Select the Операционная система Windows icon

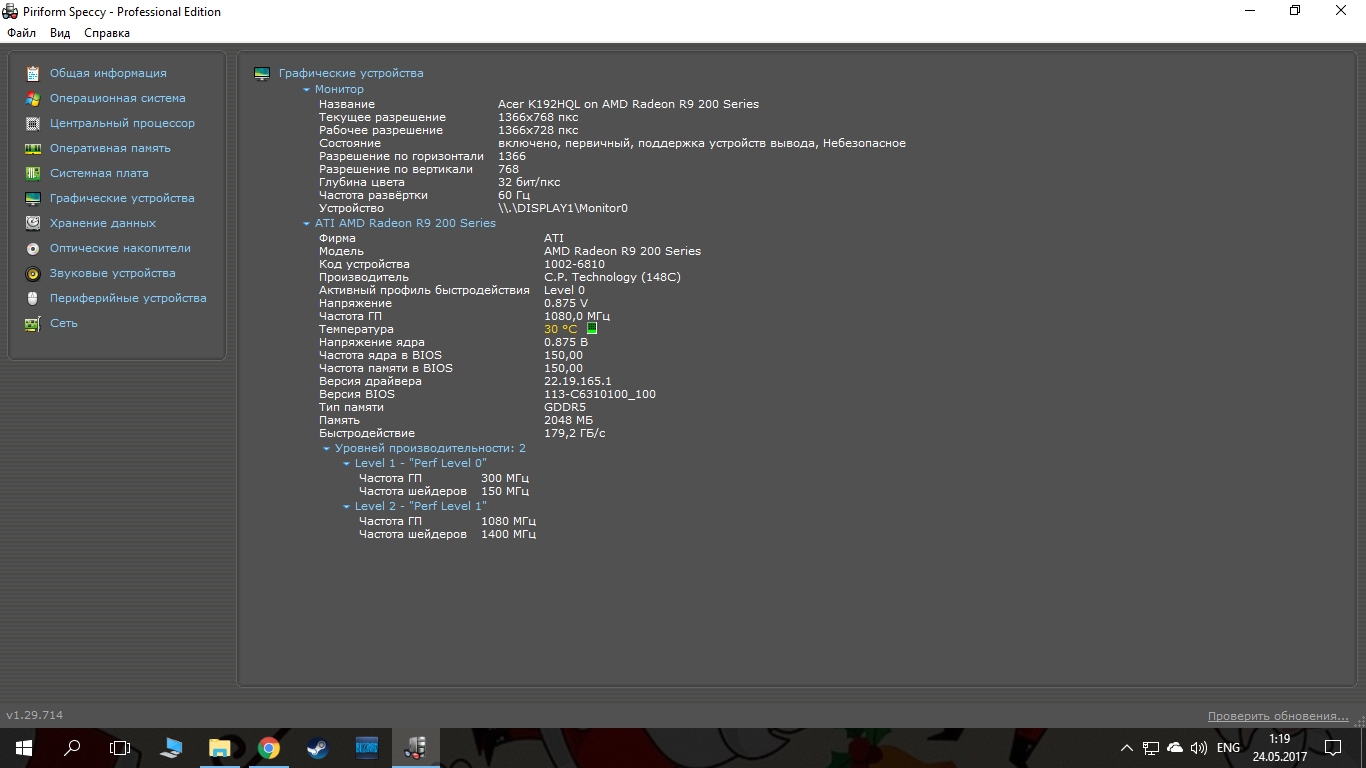click(x=33, y=98)
